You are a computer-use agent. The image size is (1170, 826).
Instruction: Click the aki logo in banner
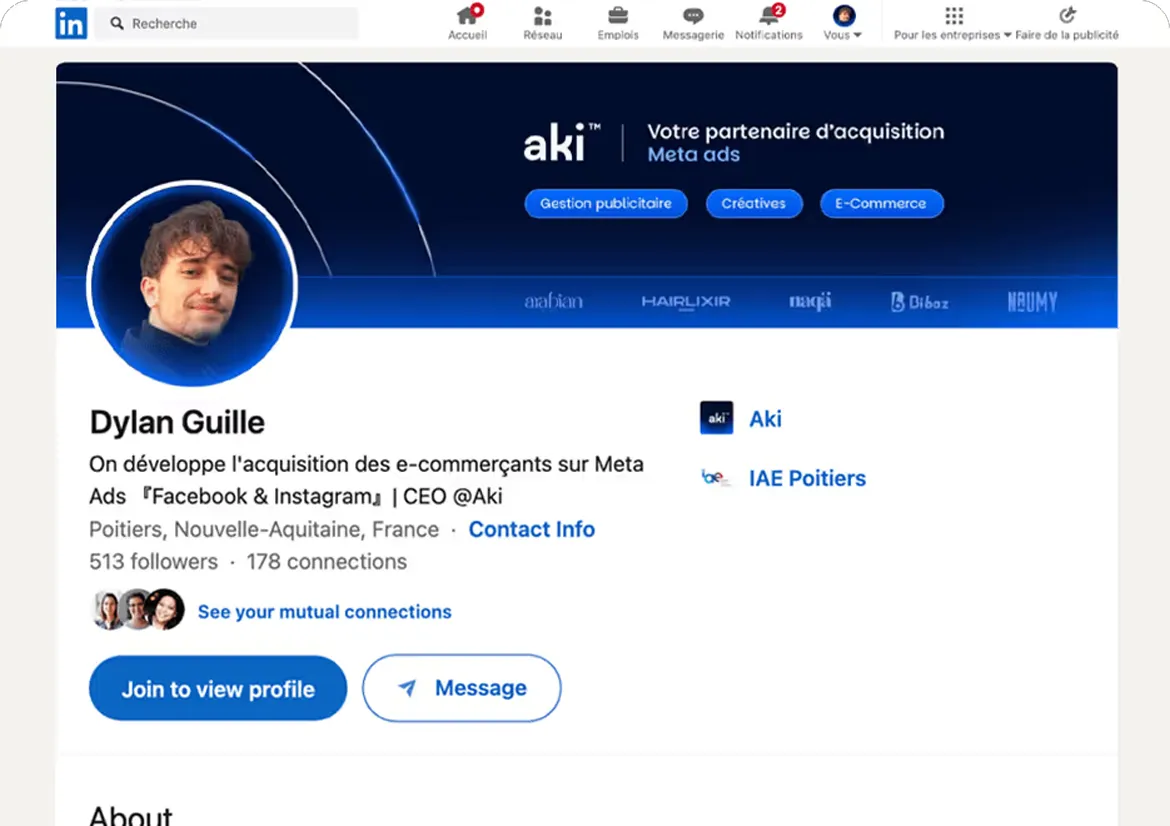pyautogui.click(x=560, y=142)
